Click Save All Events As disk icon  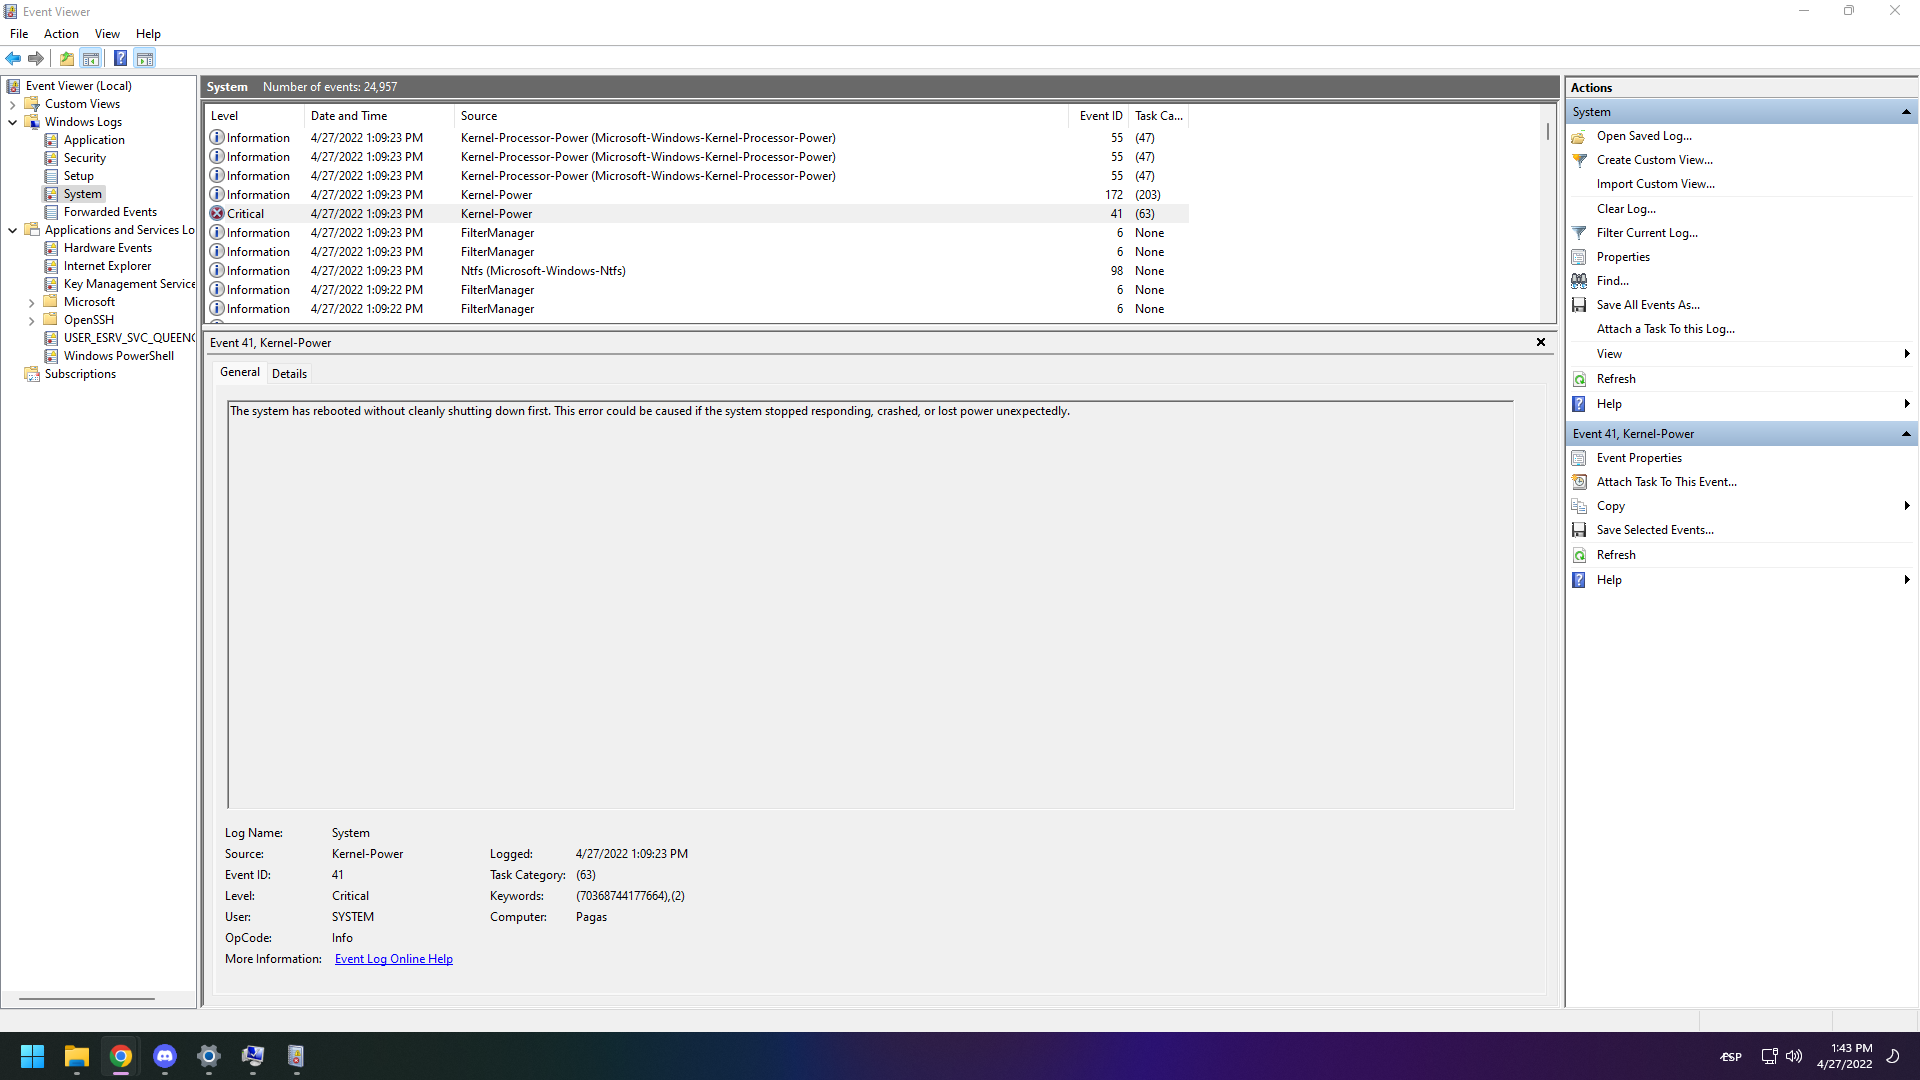pos(1579,305)
